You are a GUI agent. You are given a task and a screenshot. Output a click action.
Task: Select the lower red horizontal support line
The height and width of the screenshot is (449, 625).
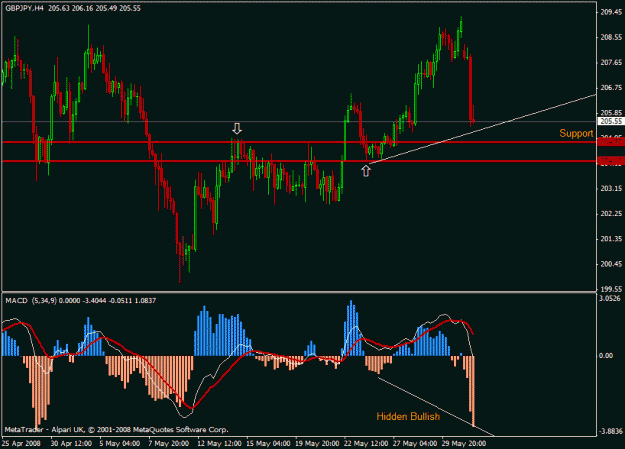(299, 161)
